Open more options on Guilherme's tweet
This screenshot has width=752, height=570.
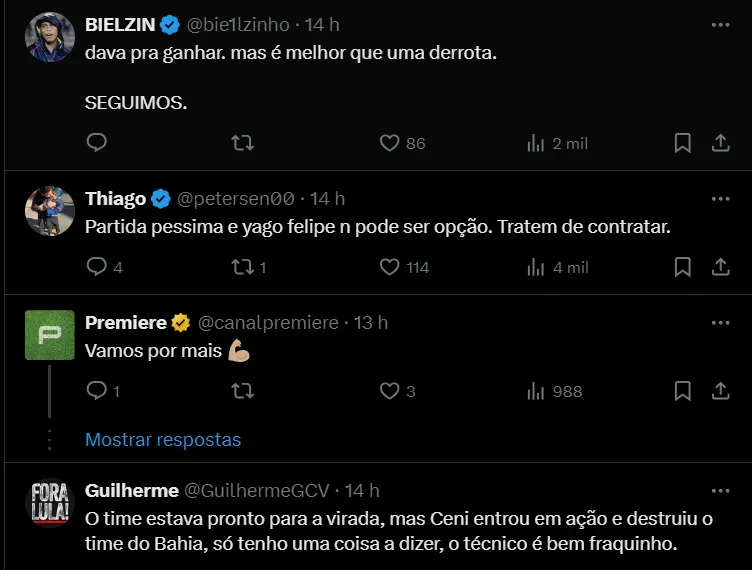[x=720, y=490]
